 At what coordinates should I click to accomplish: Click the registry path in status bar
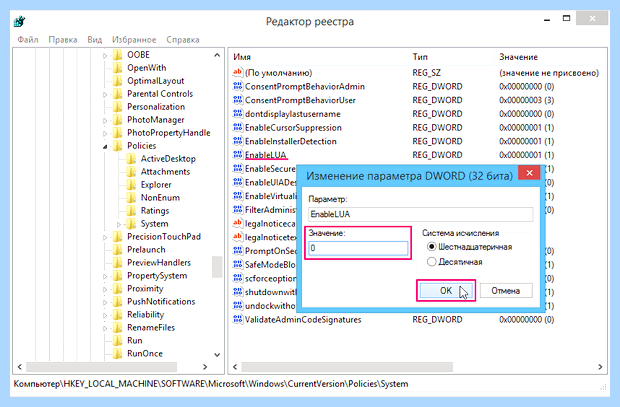pos(211,384)
